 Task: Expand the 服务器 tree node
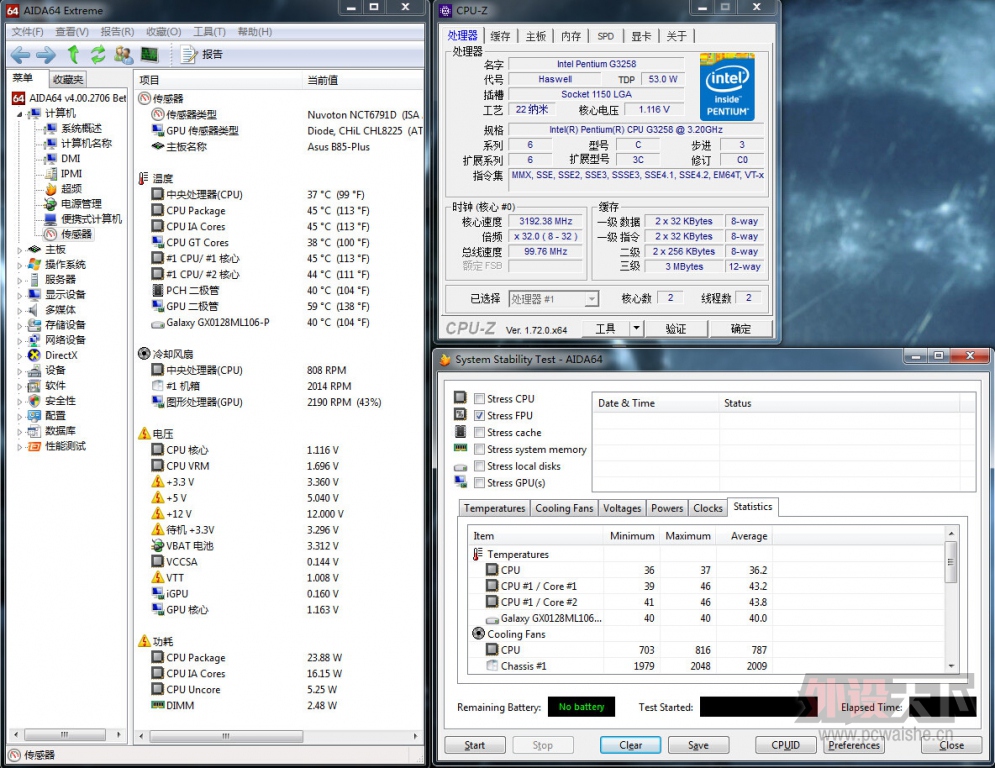(x=19, y=280)
